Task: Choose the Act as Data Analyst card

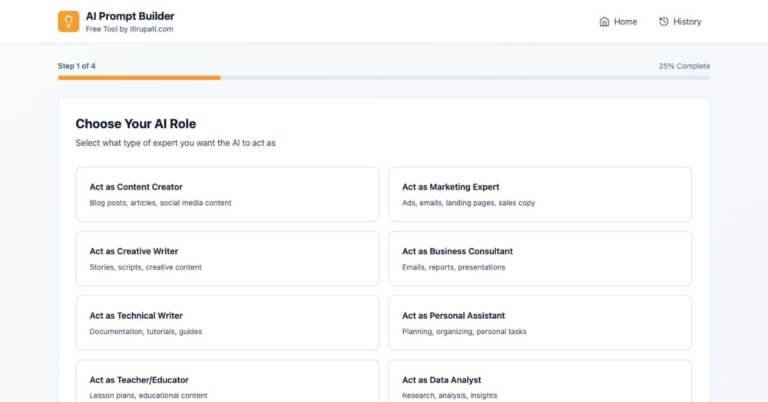Action: tap(540, 381)
